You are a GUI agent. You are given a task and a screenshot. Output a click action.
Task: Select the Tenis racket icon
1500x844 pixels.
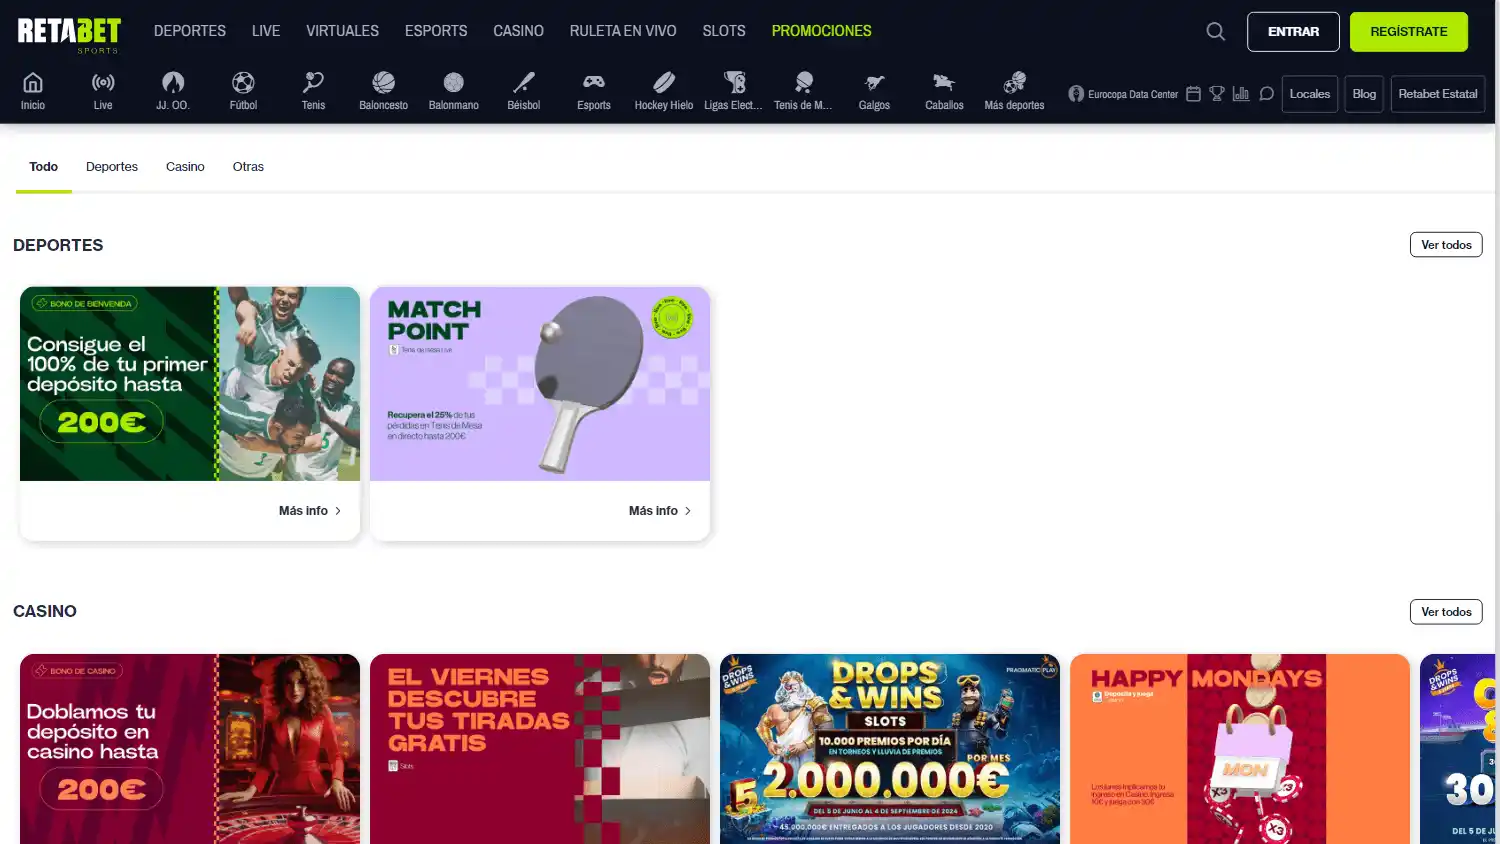313,82
